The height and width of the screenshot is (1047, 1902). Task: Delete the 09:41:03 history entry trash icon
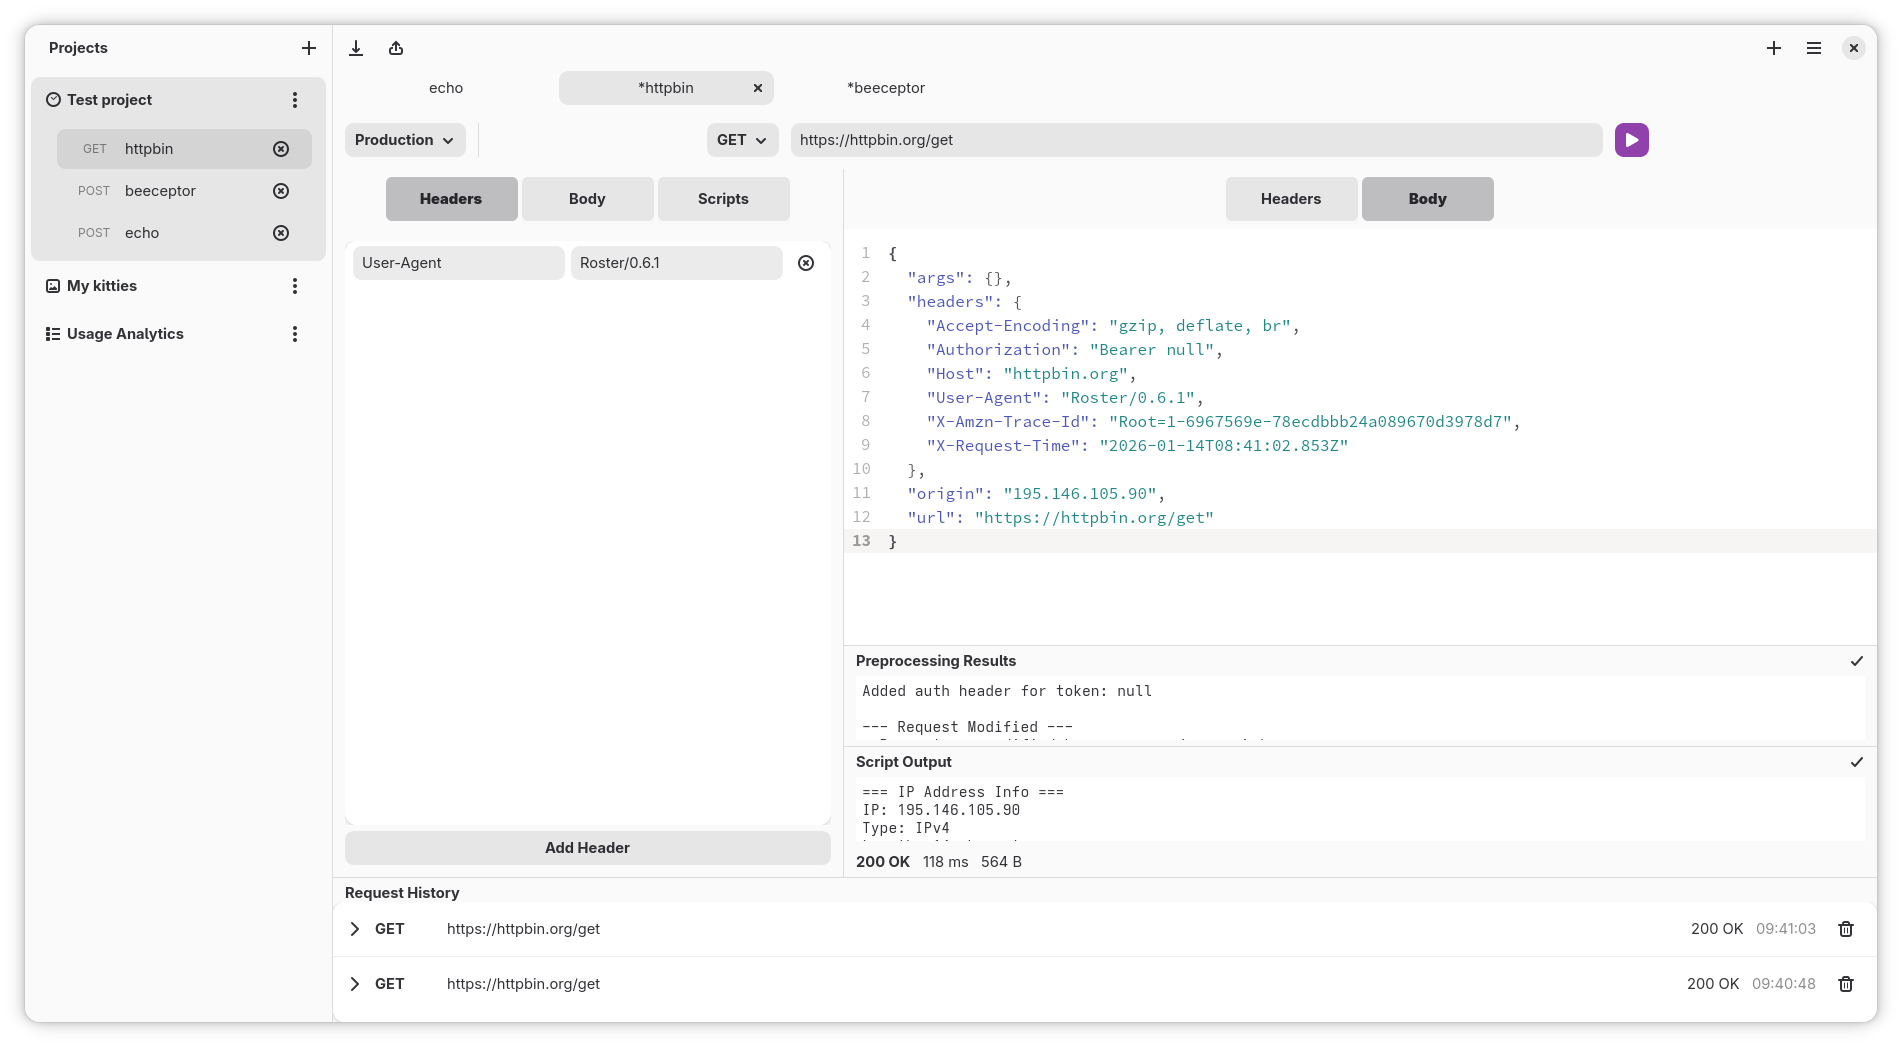1846,929
